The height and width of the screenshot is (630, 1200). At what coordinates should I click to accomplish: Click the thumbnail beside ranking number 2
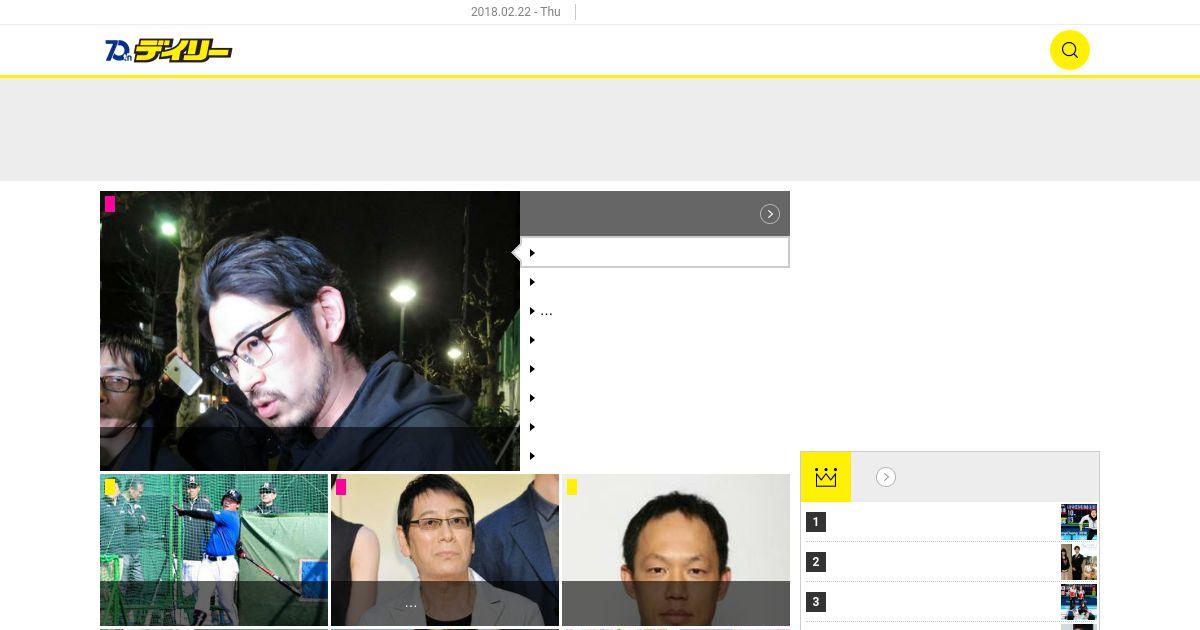[x=1079, y=562]
